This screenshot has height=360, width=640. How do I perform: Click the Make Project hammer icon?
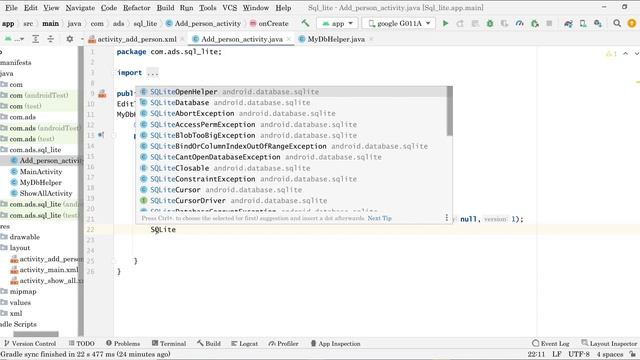point(305,23)
